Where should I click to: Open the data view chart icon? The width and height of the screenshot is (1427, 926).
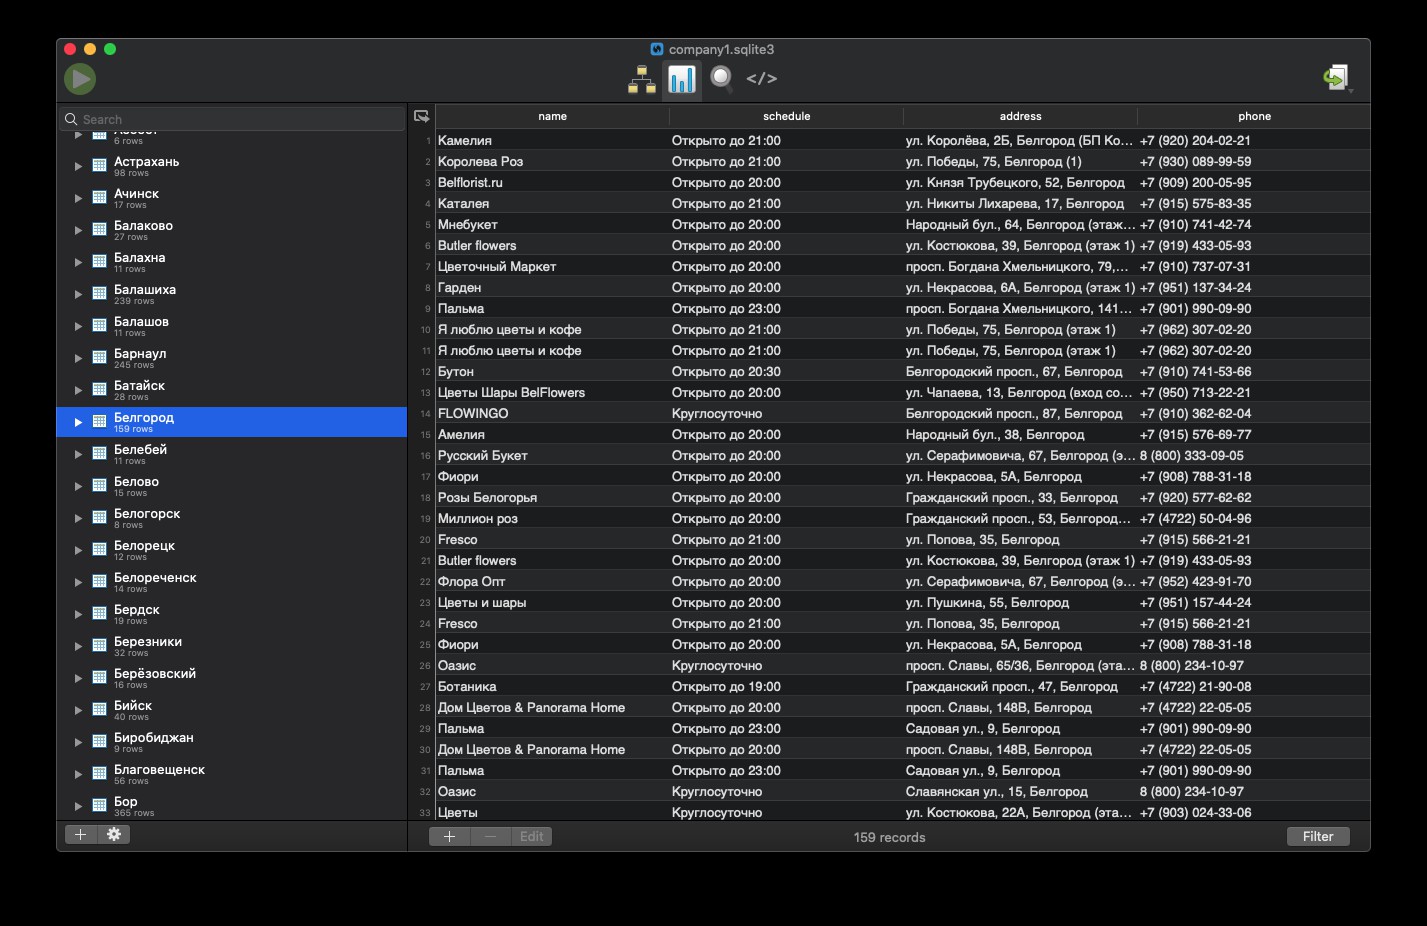[682, 79]
